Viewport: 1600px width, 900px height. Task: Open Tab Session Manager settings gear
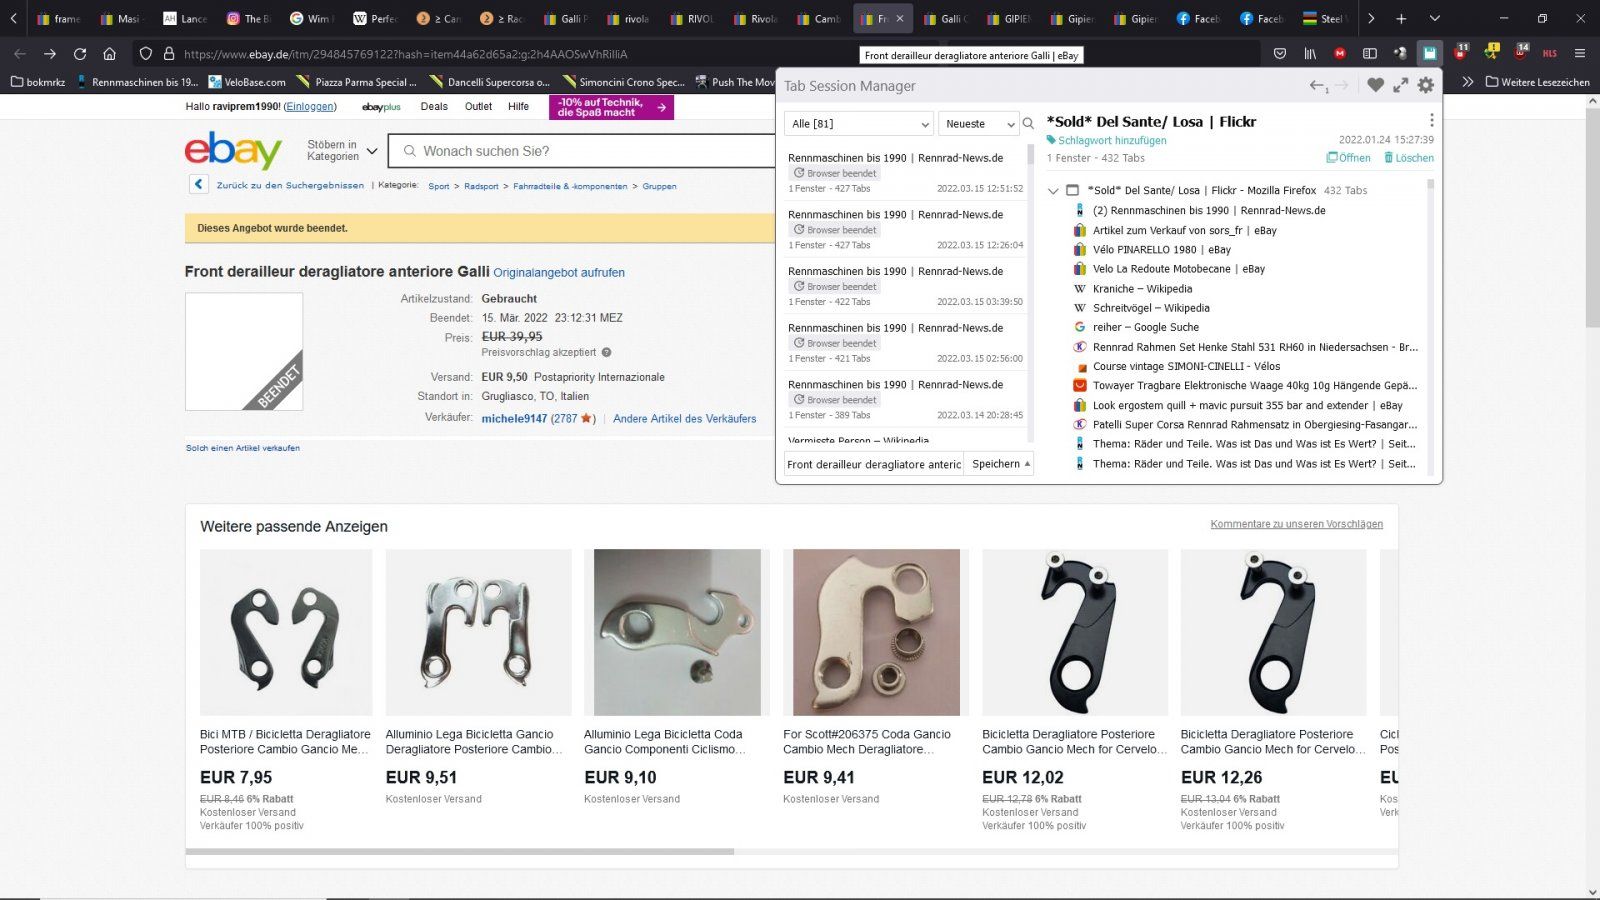(1426, 86)
